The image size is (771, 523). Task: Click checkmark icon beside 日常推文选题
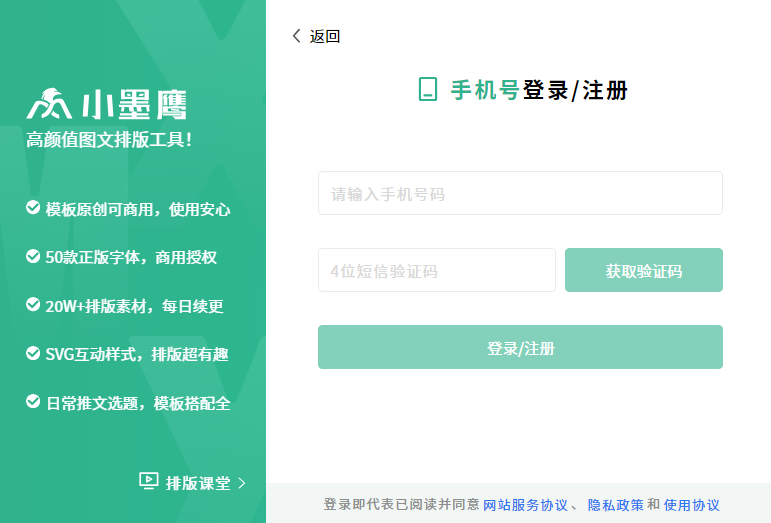coord(33,402)
